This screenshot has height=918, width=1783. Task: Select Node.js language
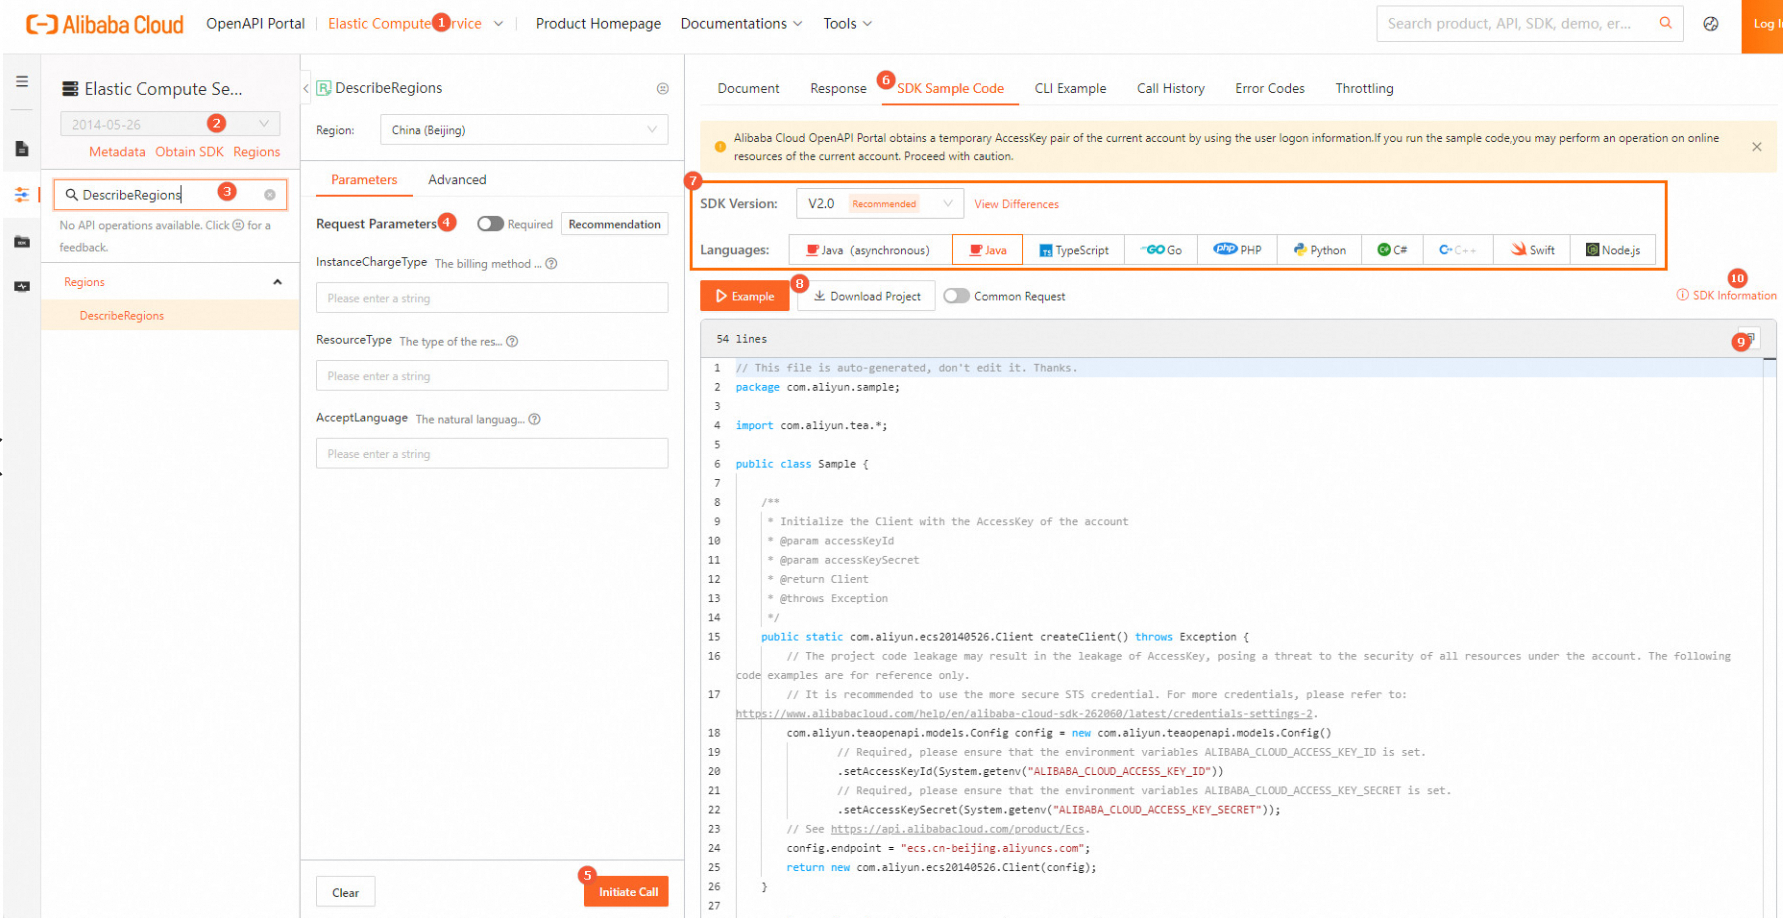[1613, 250]
